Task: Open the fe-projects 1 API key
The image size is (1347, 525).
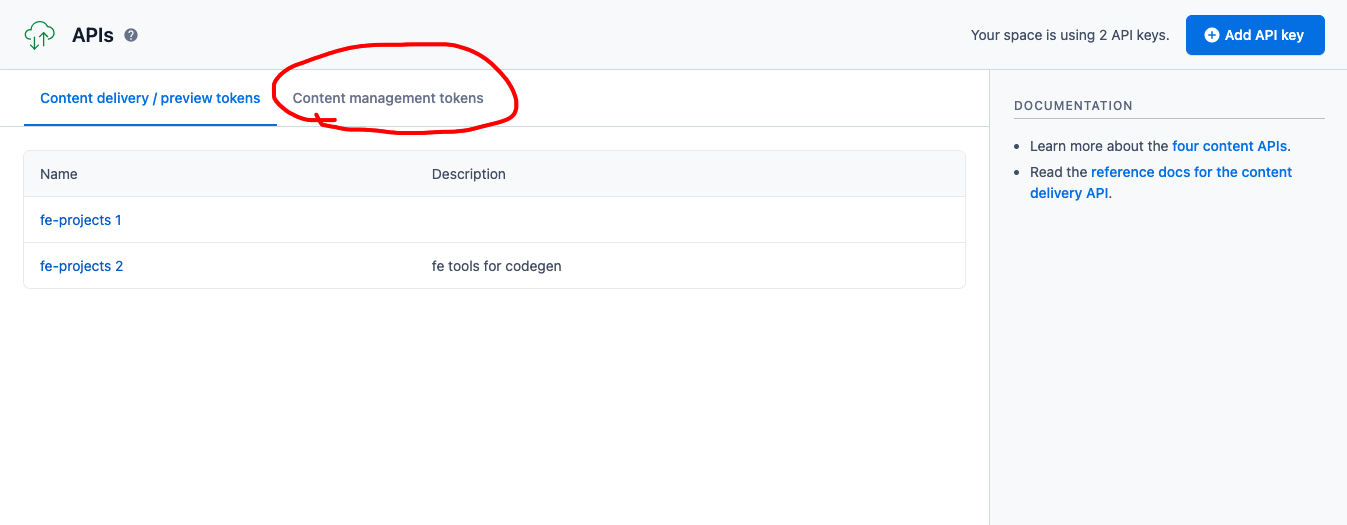Action: point(81,220)
